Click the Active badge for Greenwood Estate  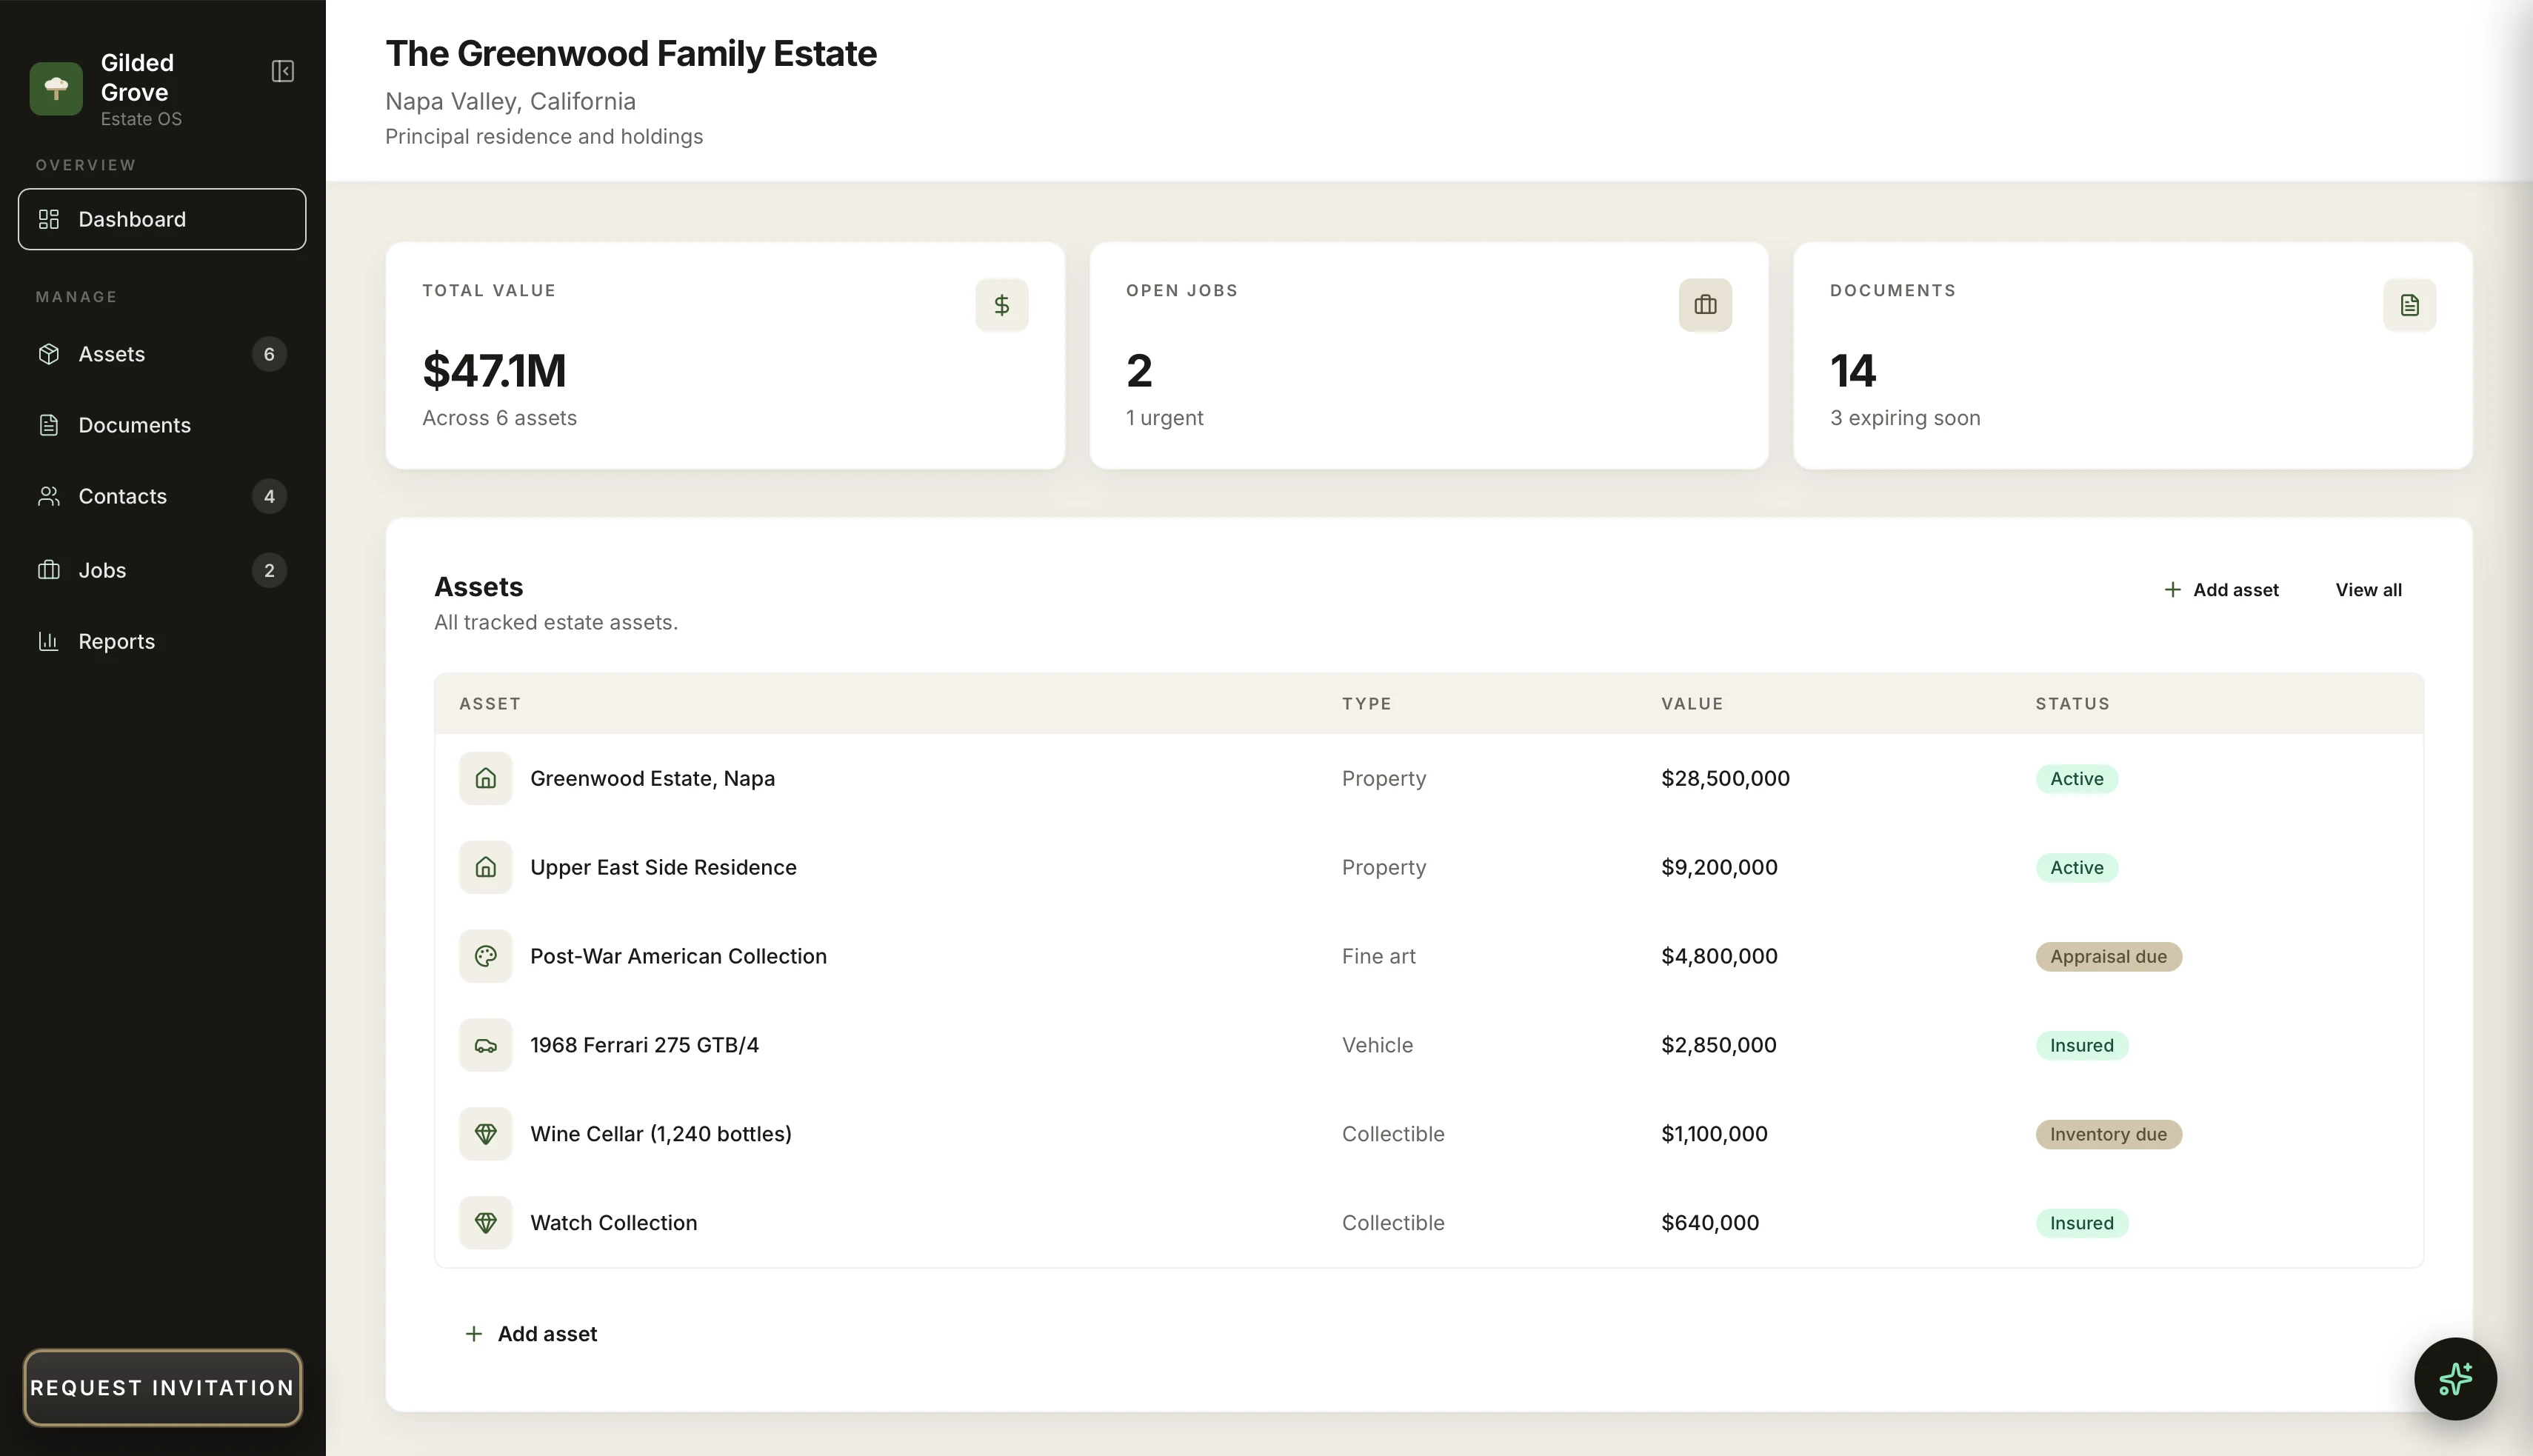(x=2076, y=779)
